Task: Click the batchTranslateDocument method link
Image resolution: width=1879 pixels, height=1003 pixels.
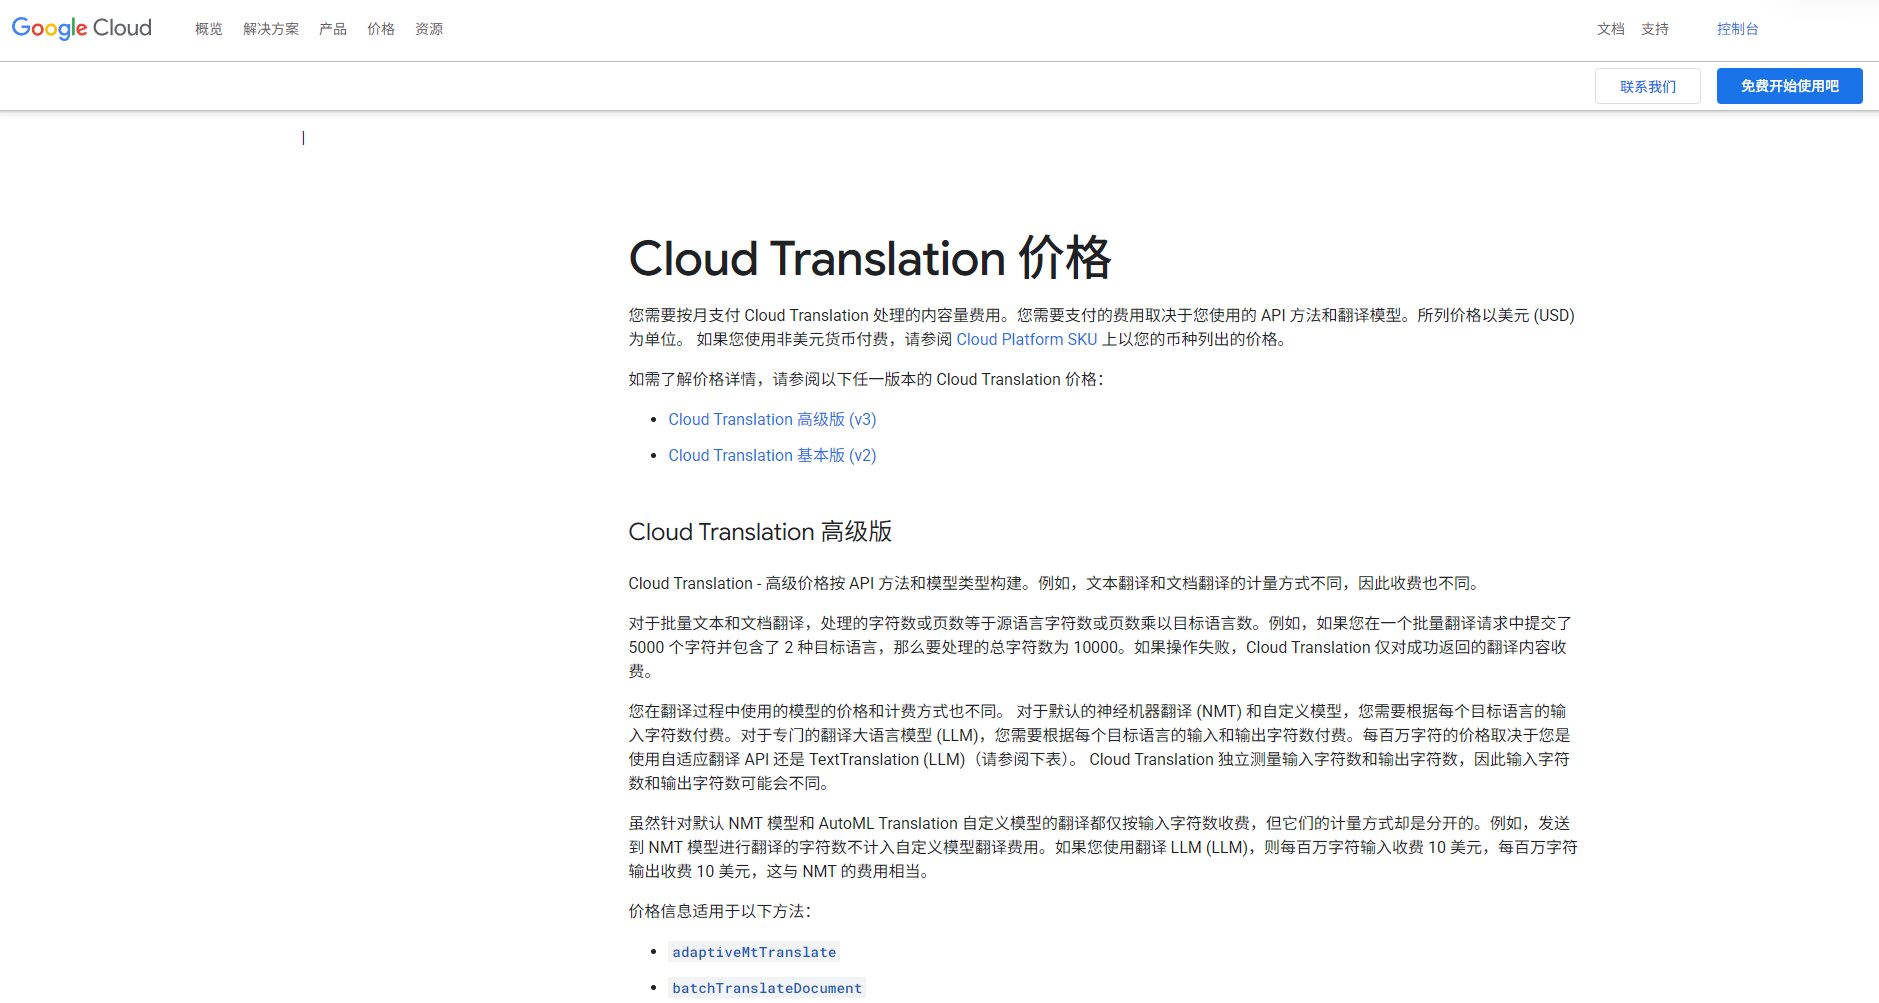Action: [x=766, y=988]
